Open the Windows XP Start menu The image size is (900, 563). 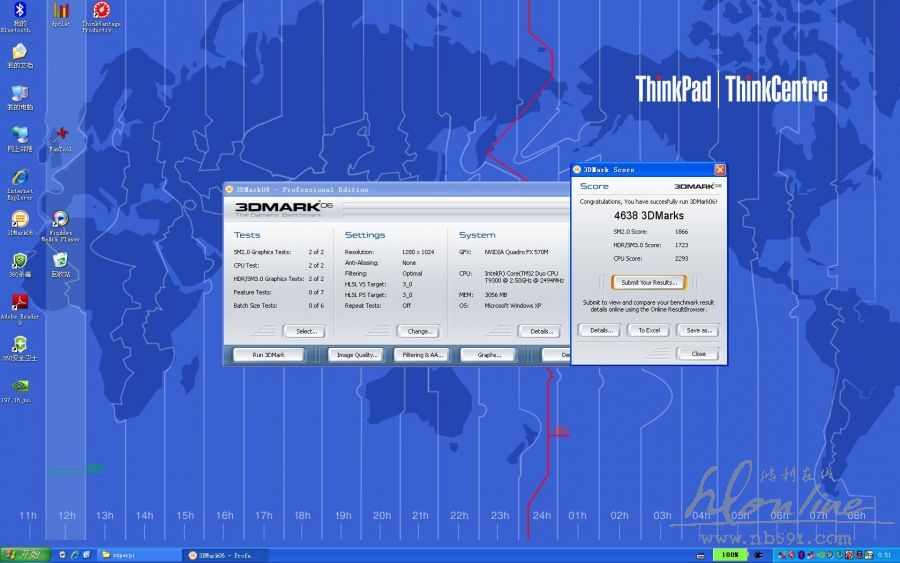point(24,554)
